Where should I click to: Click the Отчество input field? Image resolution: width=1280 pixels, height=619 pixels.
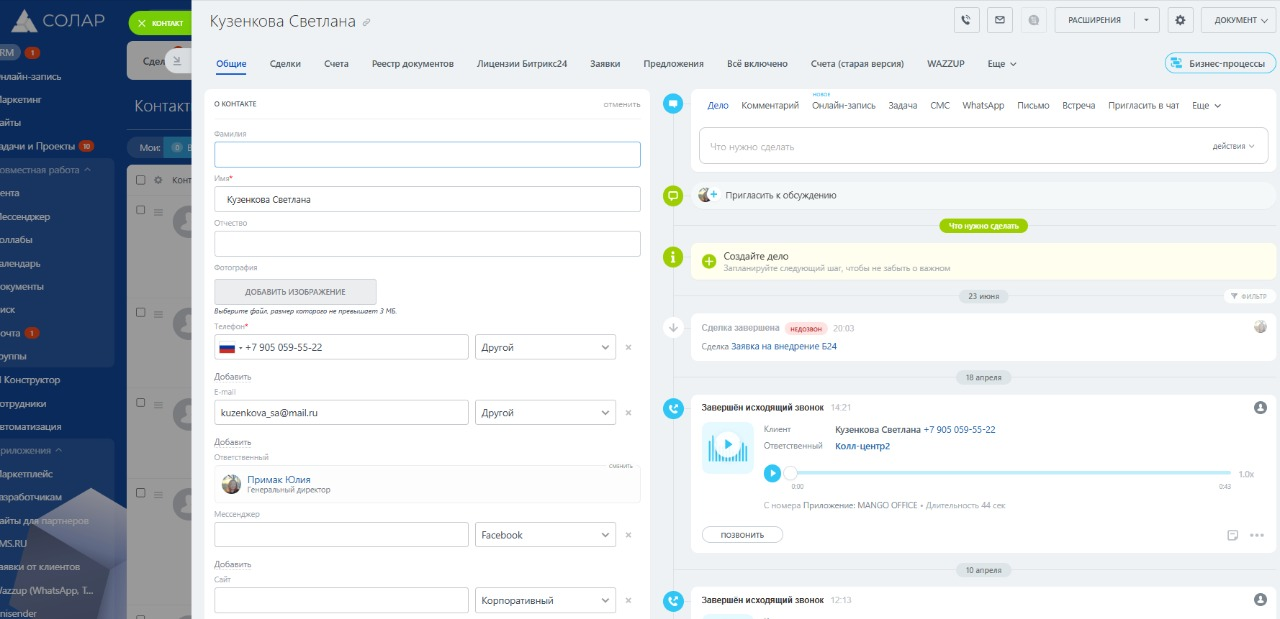point(427,244)
